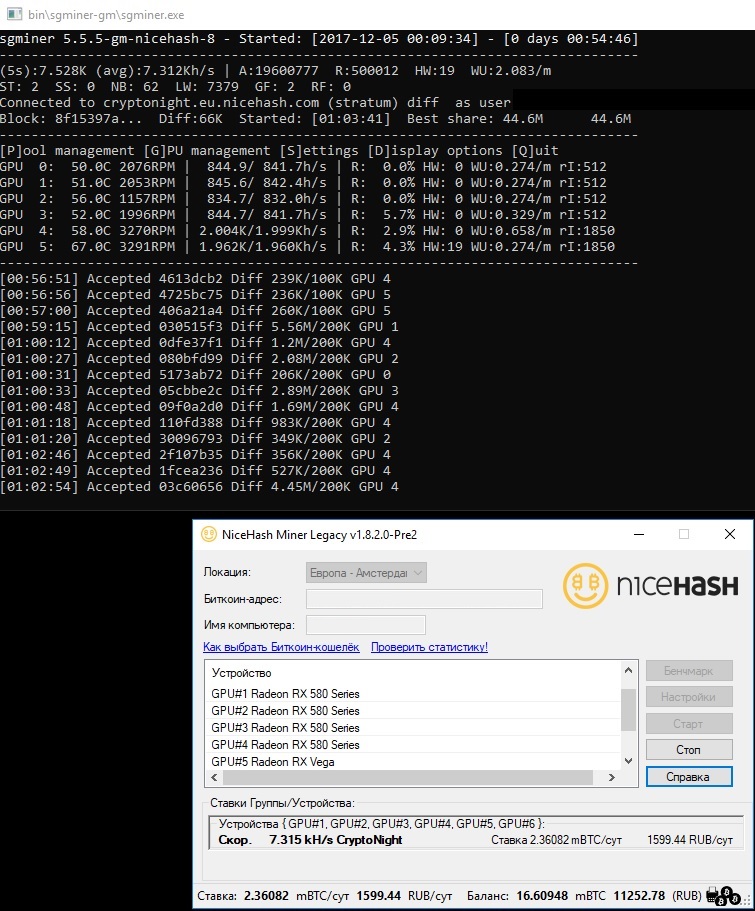Select GPU#4 Radeon RX 580 Series row

(413, 744)
